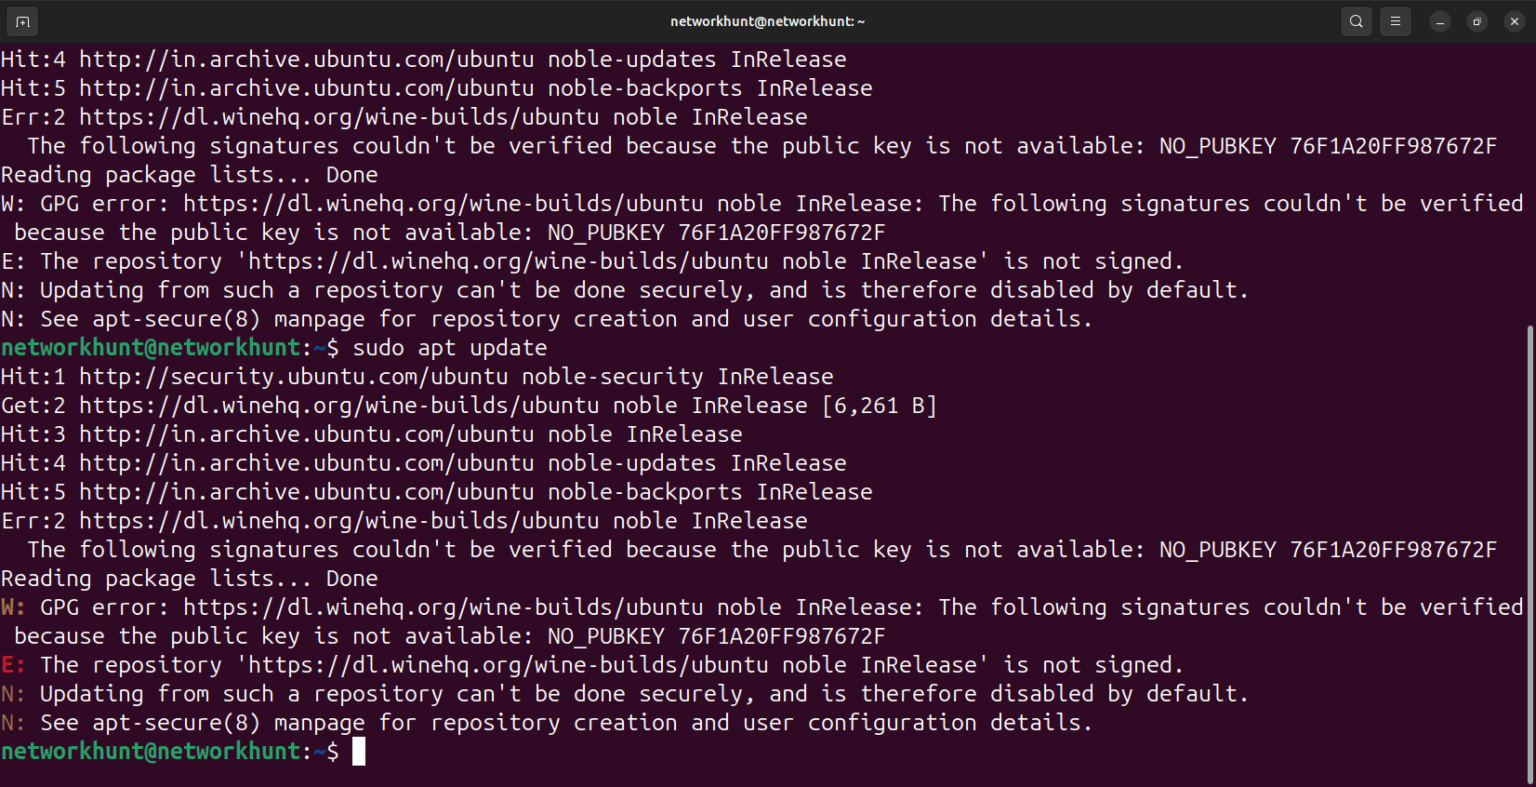The image size is (1536, 787).
Task: Click the NO_PUBKEY error key text
Action: click(x=1327, y=549)
